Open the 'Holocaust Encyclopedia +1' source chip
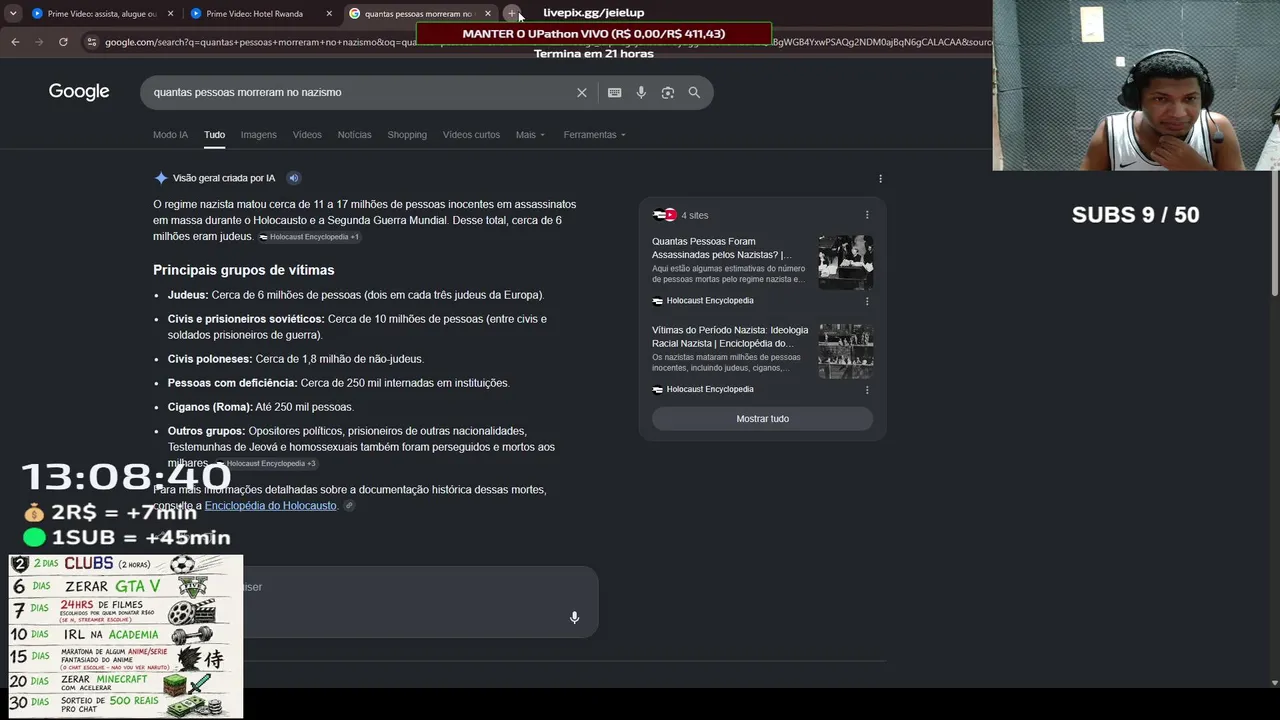The image size is (1280, 720). 309,237
